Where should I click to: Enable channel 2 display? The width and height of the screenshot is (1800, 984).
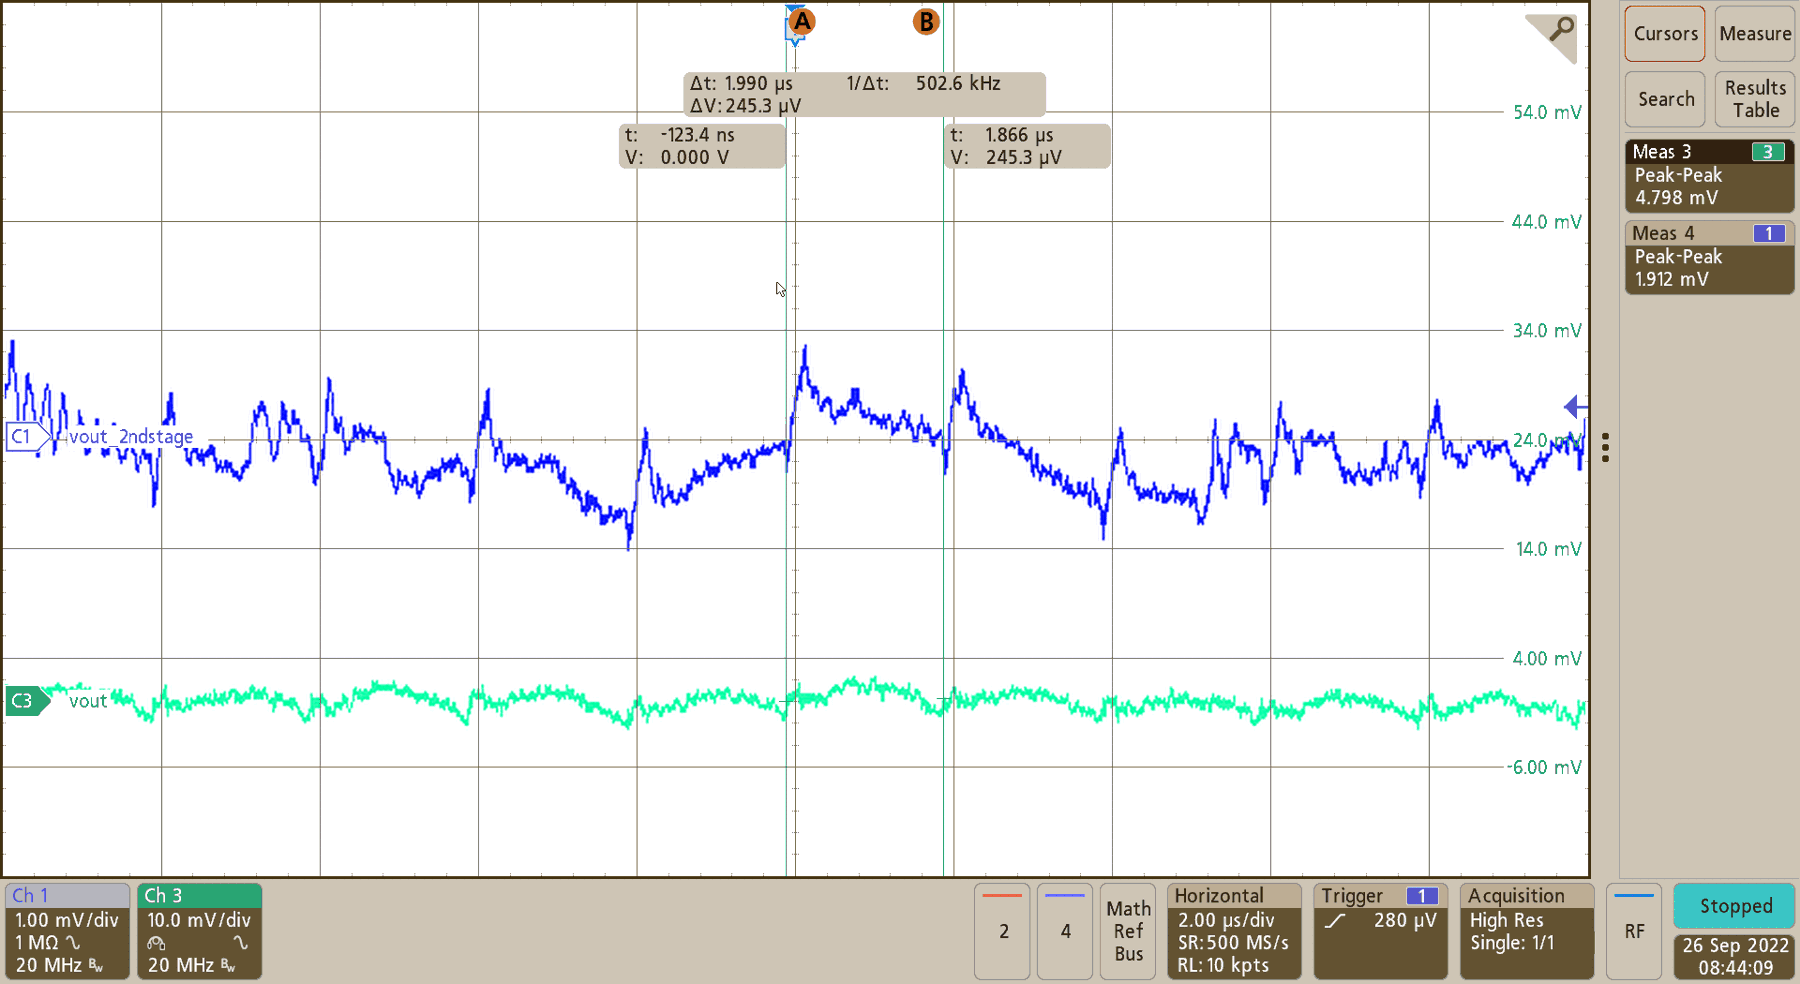[x=1001, y=931]
